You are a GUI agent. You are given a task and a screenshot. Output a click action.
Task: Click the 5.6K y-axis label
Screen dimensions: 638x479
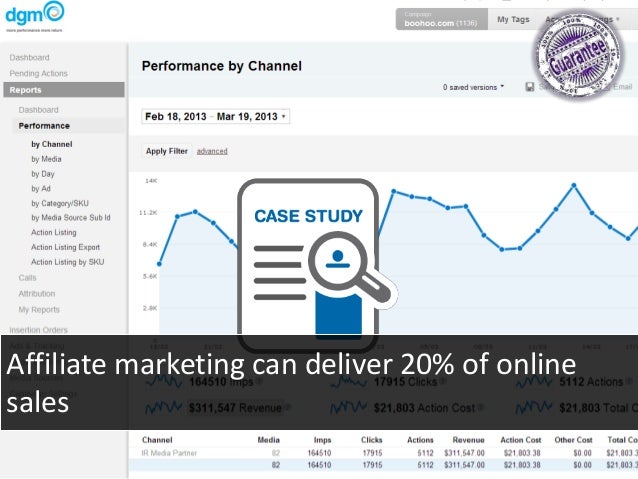pyautogui.click(x=150, y=276)
